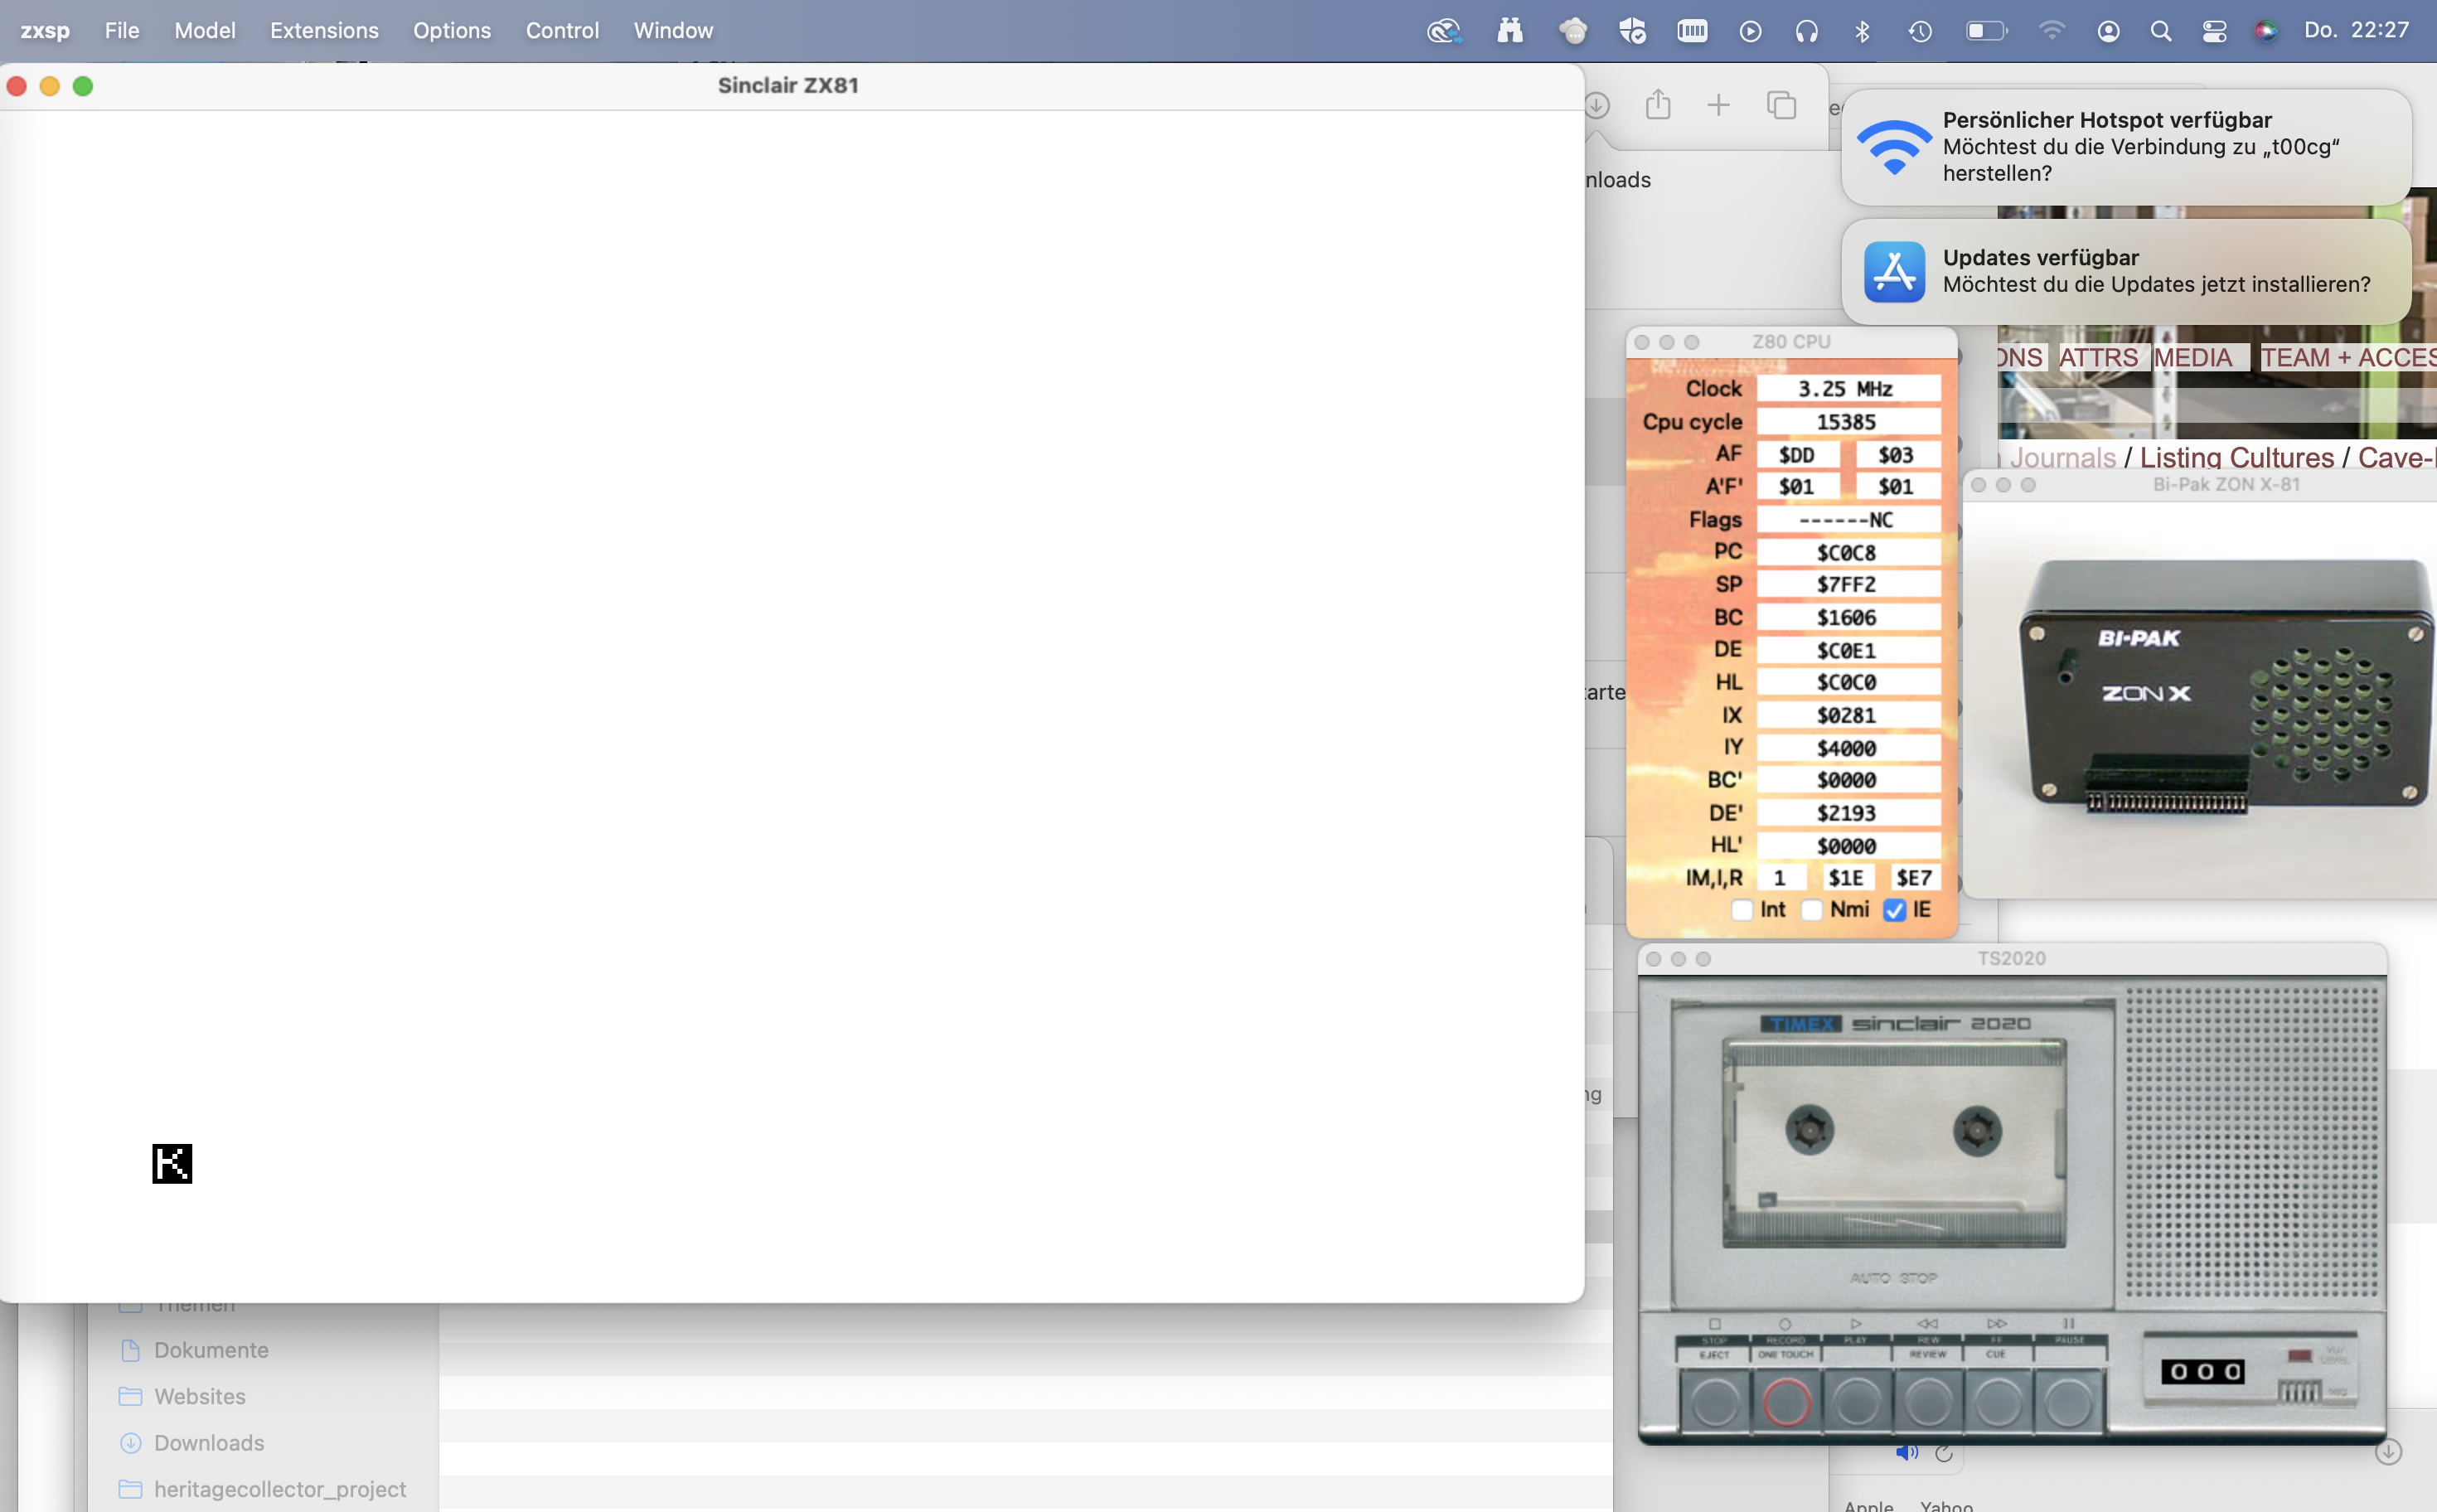Open the Extensions menu

[x=324, y=30]
